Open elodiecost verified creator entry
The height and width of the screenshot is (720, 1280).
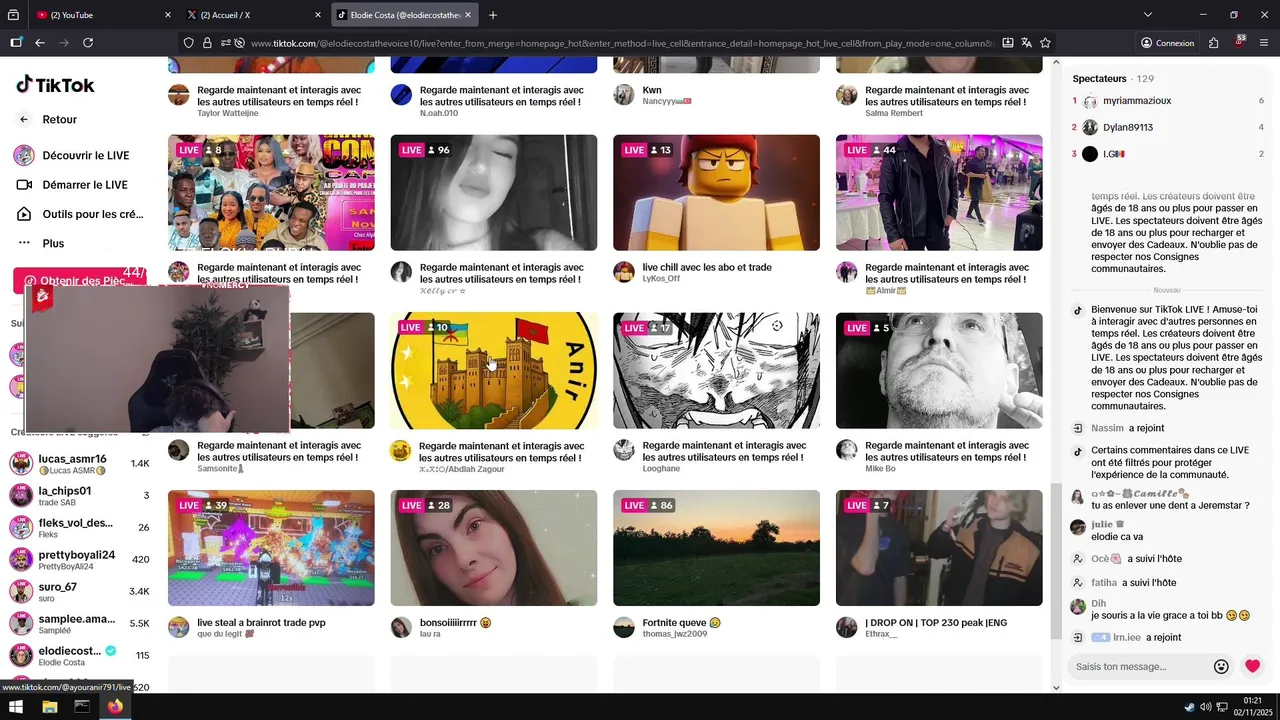coord(80,655)
